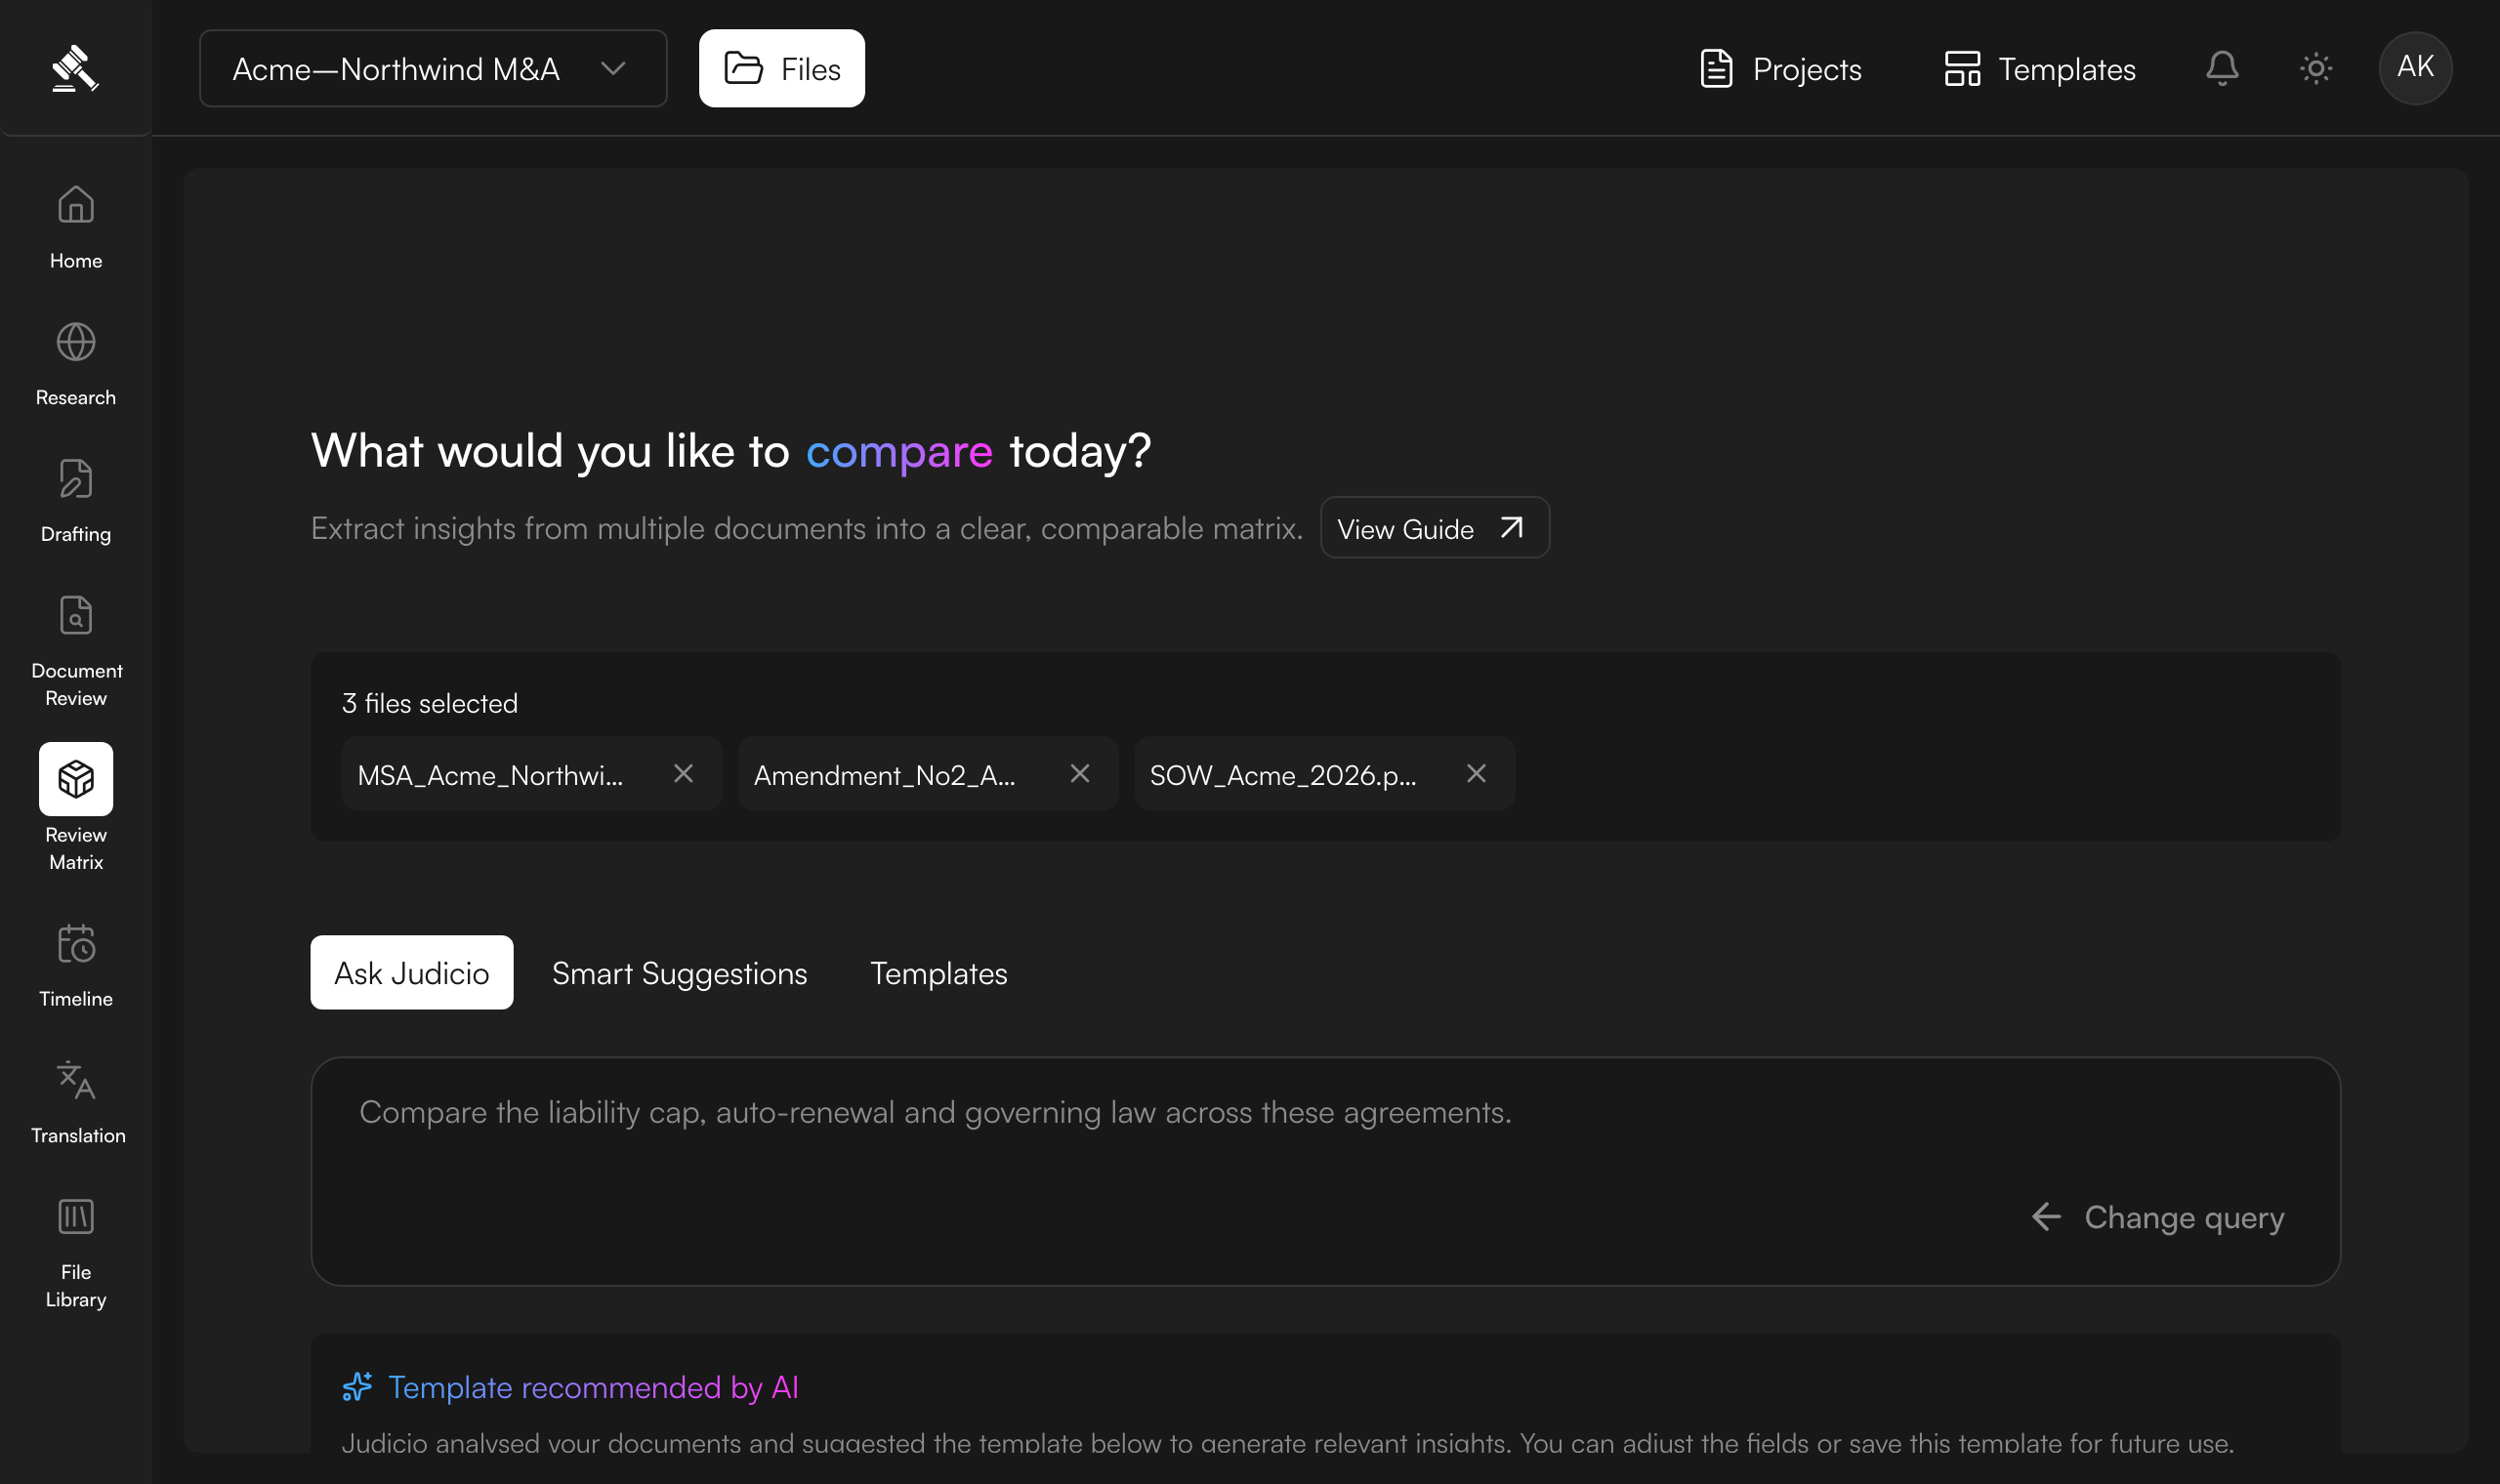
Task: Open the Research globe icon
Action: click(x=76, y=342)
